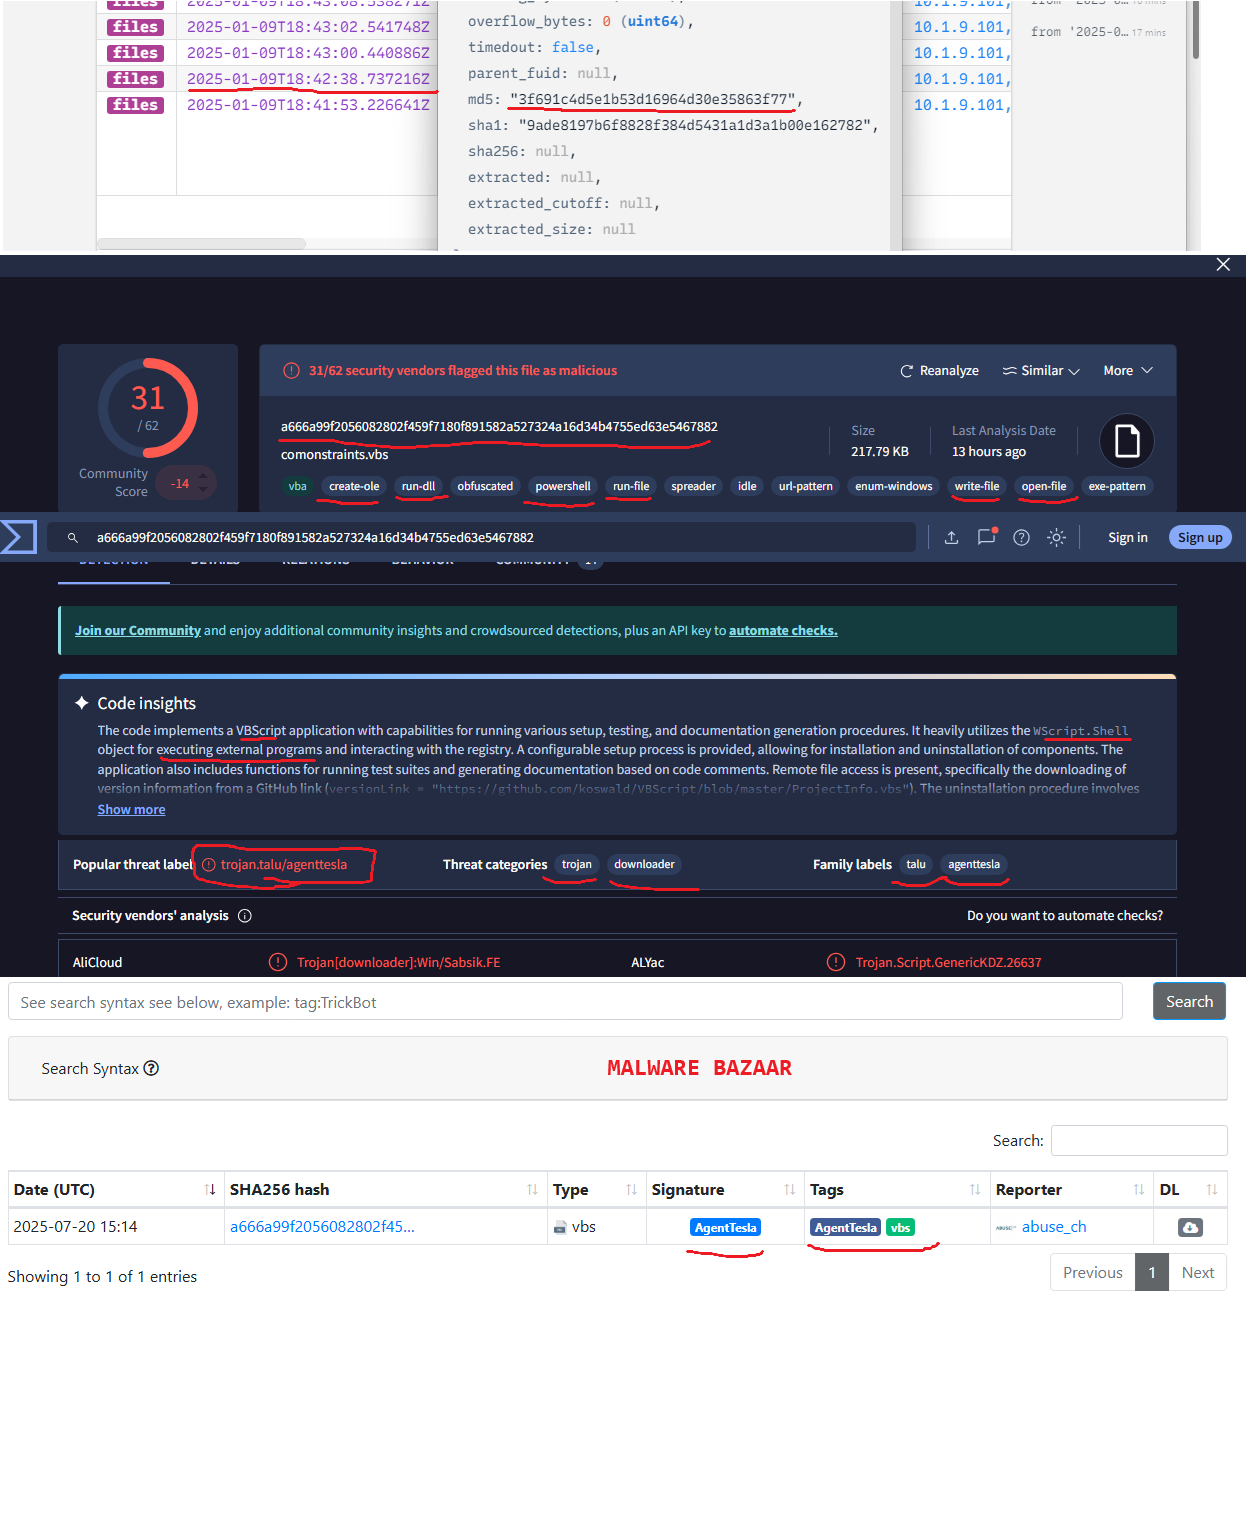Select page 1 in pagination

(x=1152, y=1273)
